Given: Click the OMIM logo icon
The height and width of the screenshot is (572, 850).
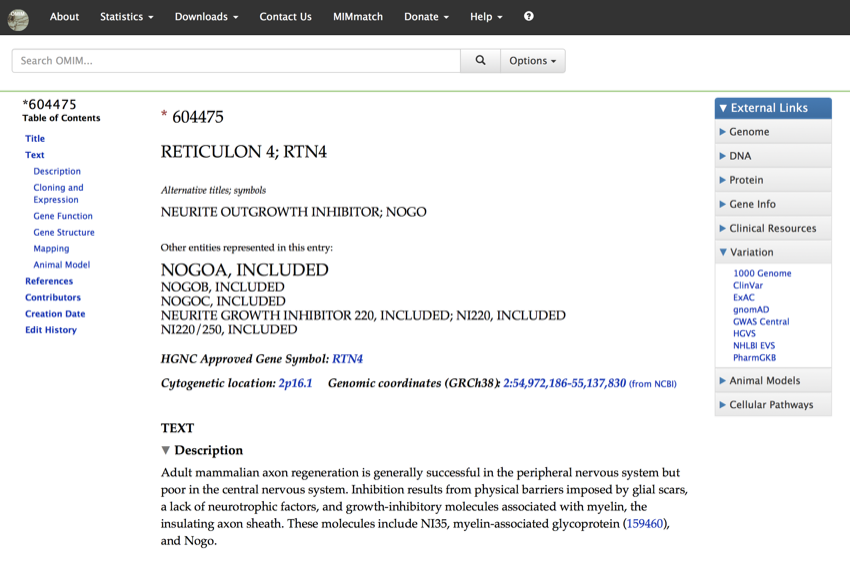Looking at the screenshot, I should [18, 18].
